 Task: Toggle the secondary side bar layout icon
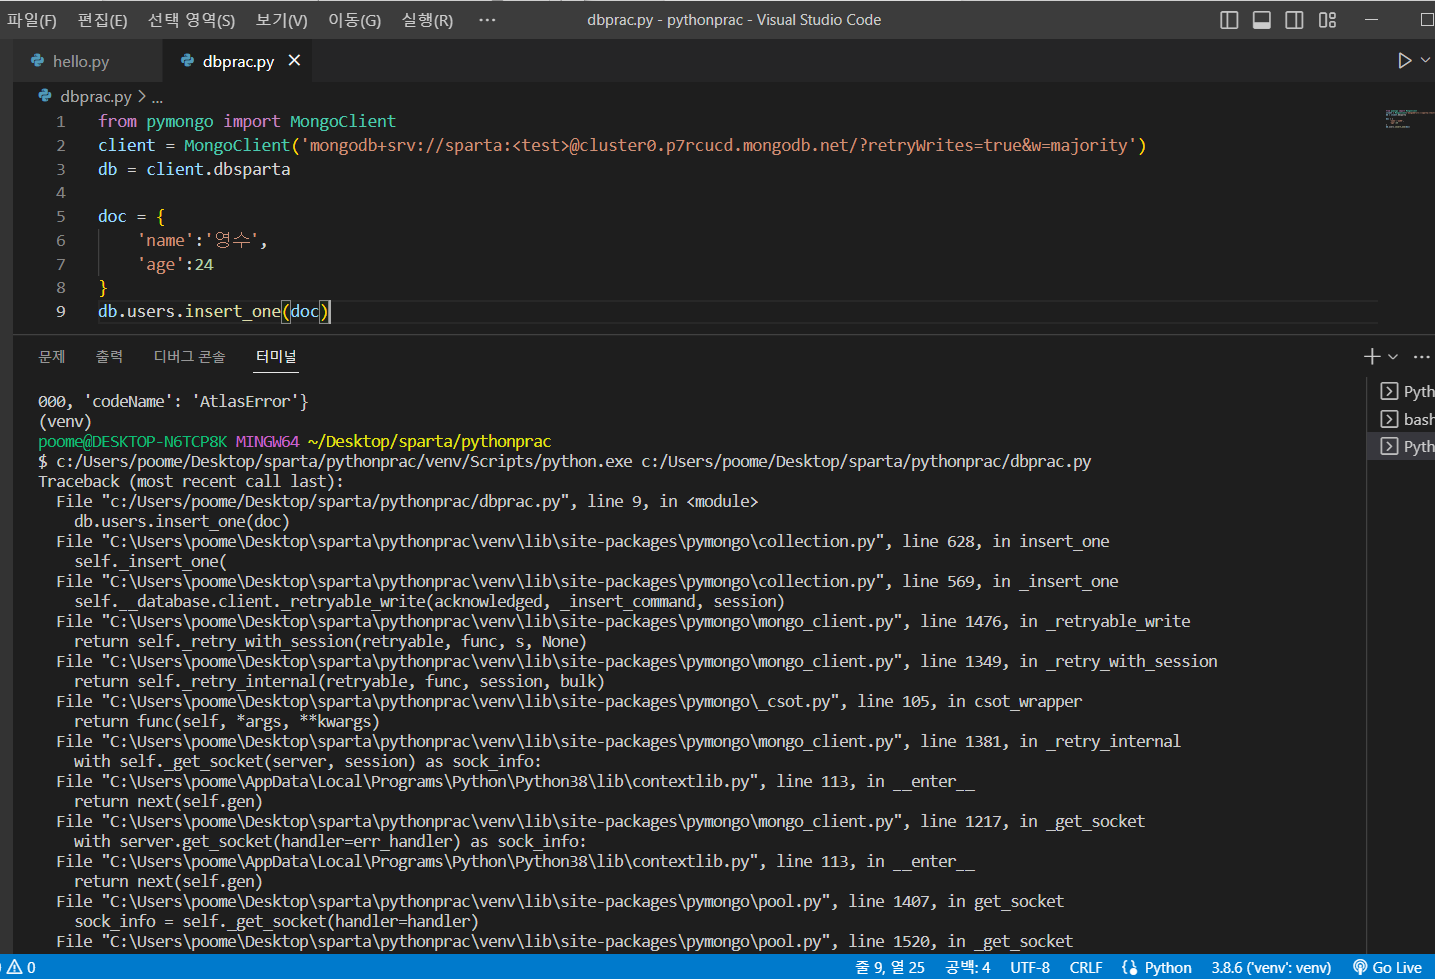(x=1294, y=20)
